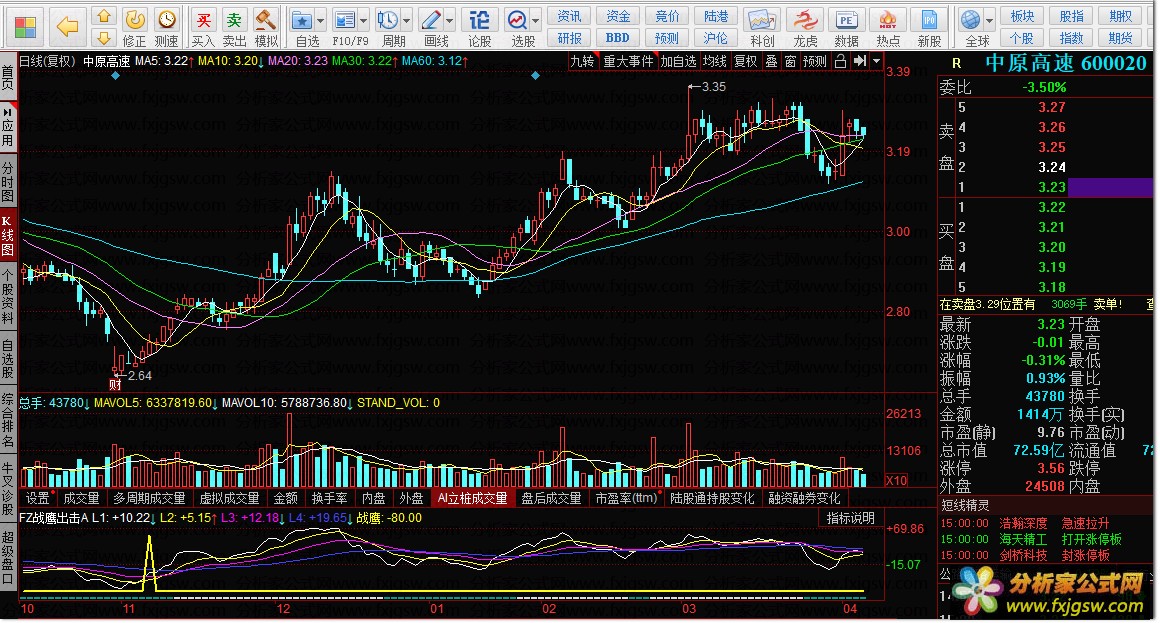The image size is (1160, 623).
Task: Expand the 周期 dropdown arrow
Action: coord(406,21)
